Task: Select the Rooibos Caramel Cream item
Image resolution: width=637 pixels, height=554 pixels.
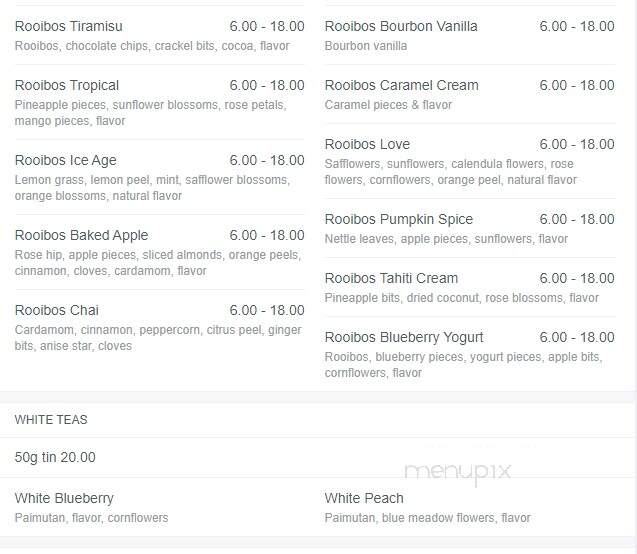Action: pyautogui.click(x=401, y=86)
